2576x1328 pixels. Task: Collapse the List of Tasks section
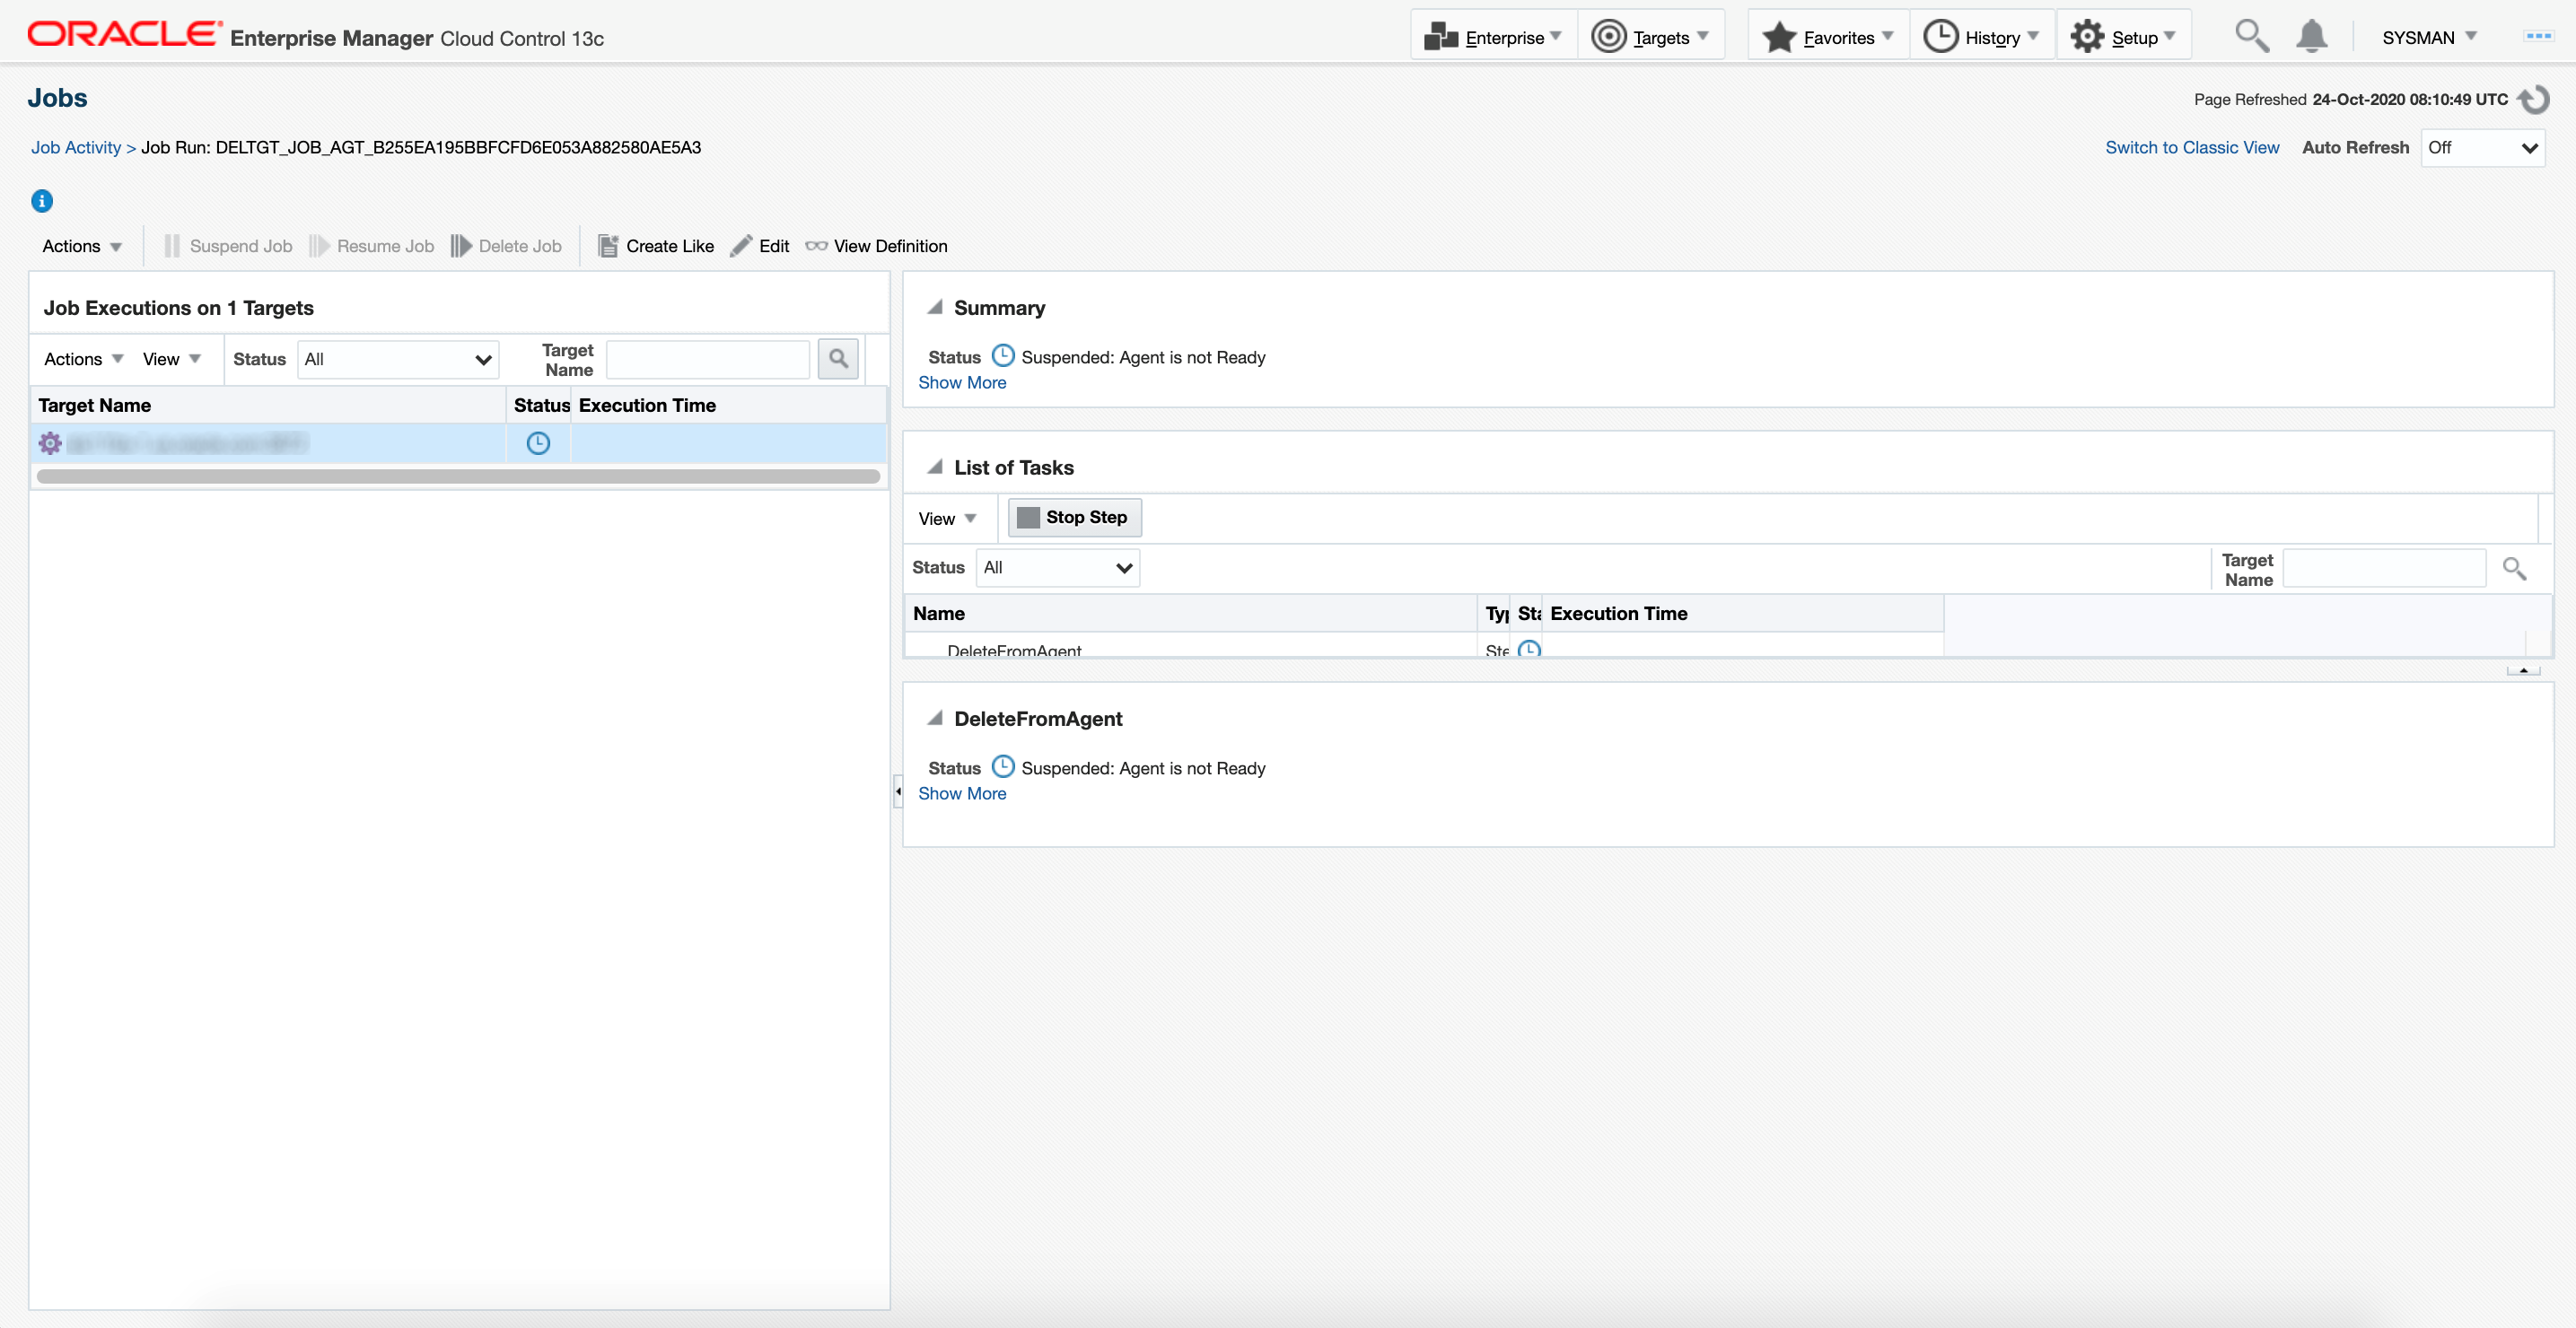pyautogui.click(x=935, y=467)
